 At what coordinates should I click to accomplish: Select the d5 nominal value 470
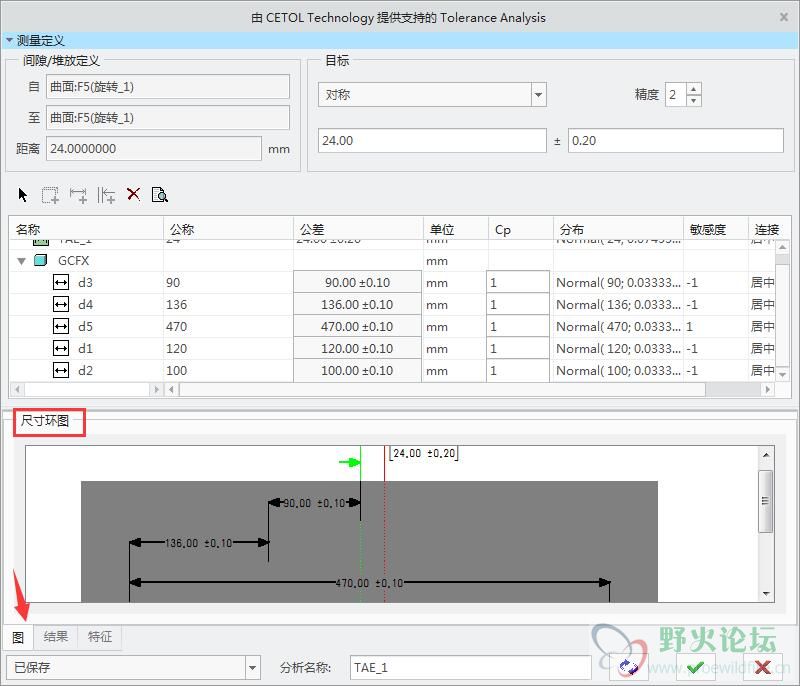click(177, 326)
